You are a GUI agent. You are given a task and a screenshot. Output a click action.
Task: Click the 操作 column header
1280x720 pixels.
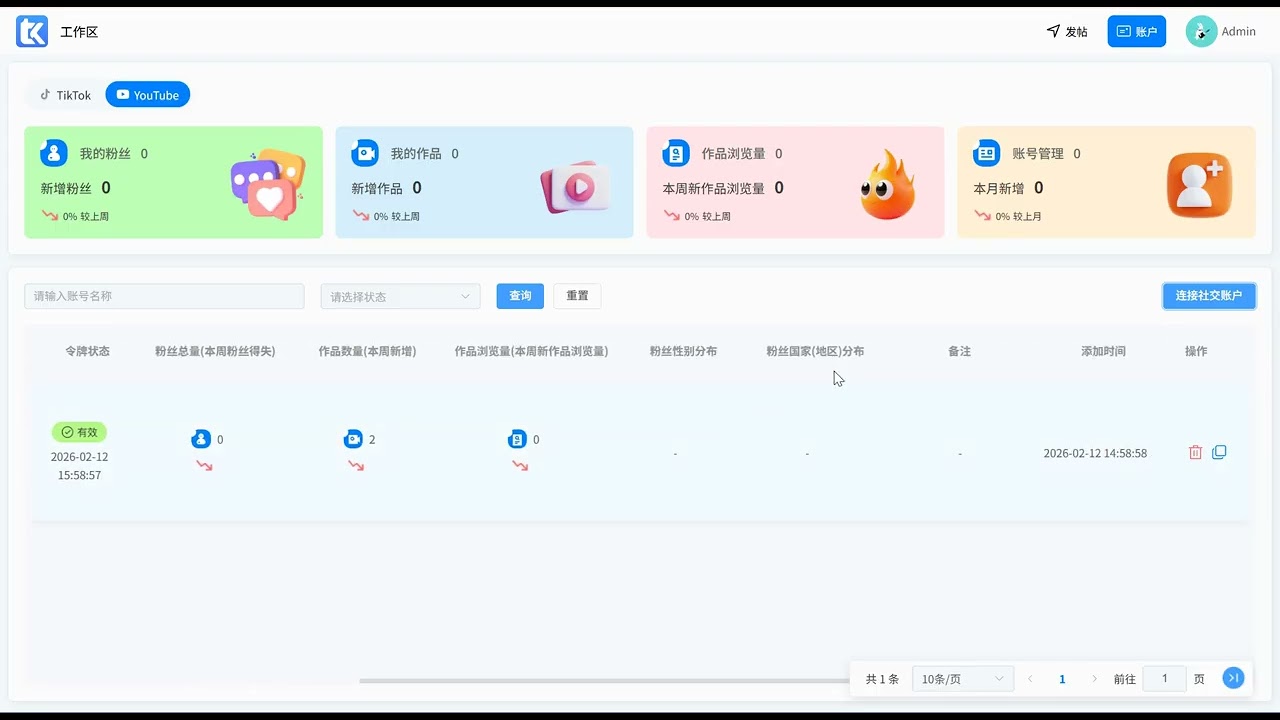click(1196, 351)
